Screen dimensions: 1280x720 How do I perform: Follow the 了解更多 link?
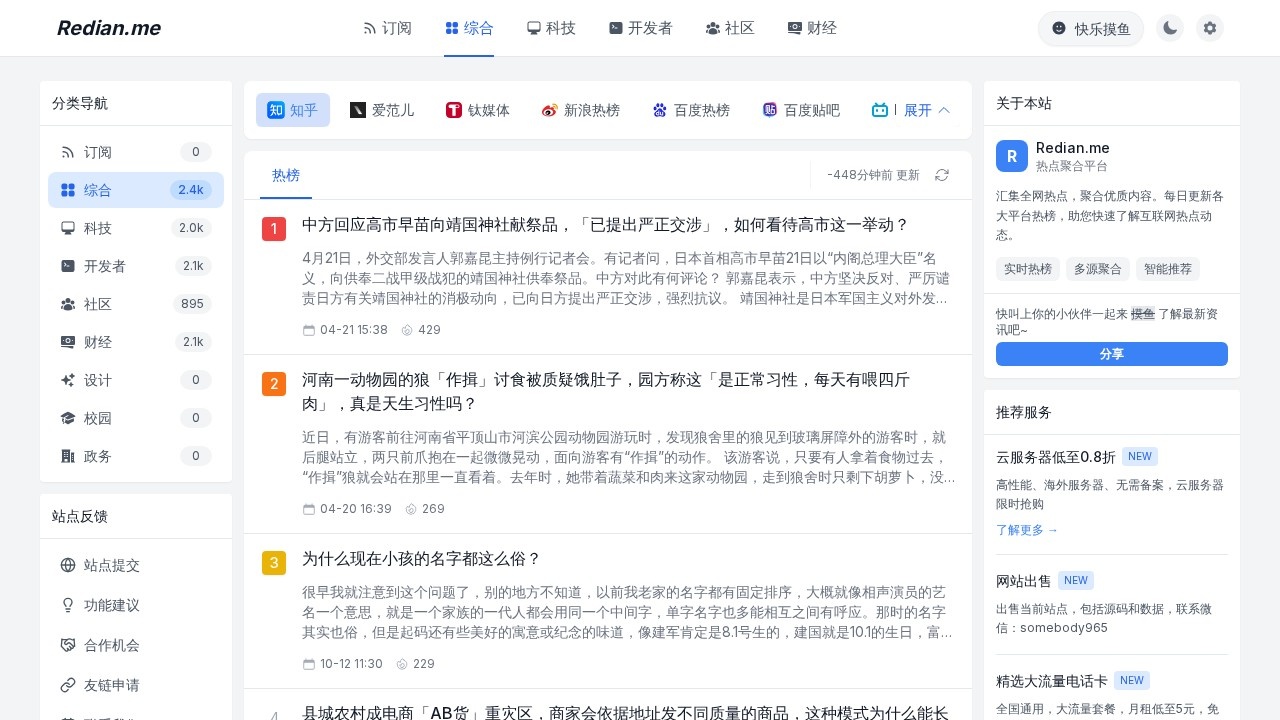(1026, 530)
